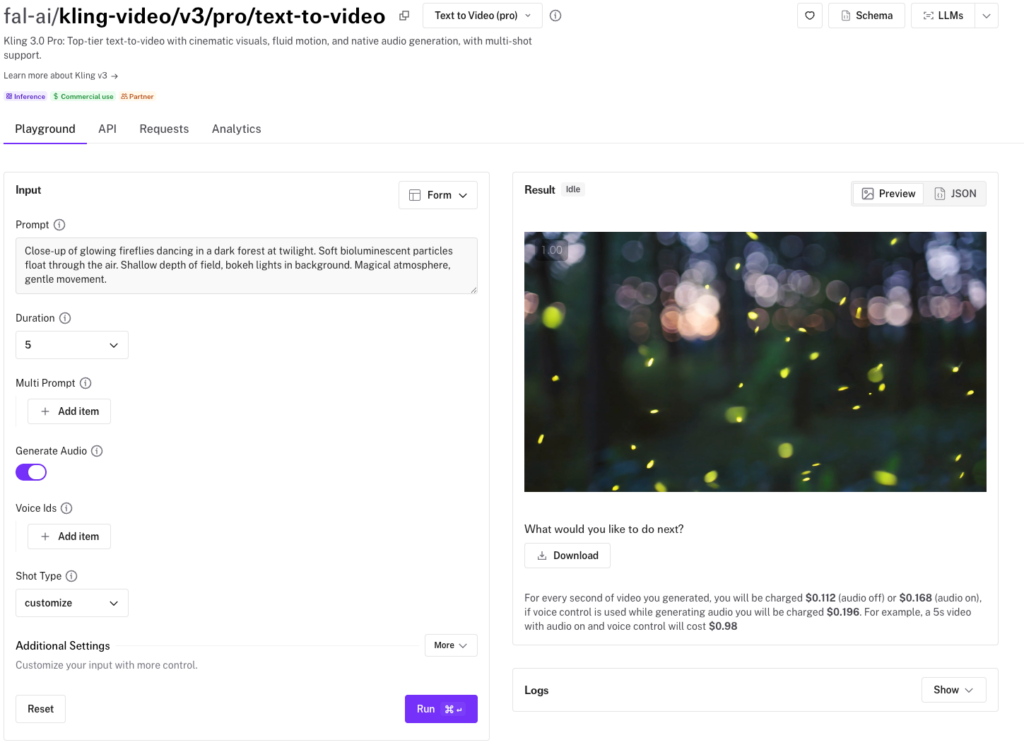The image size is (1024, 745).
Task: Download the generated video
Action: 567,555
